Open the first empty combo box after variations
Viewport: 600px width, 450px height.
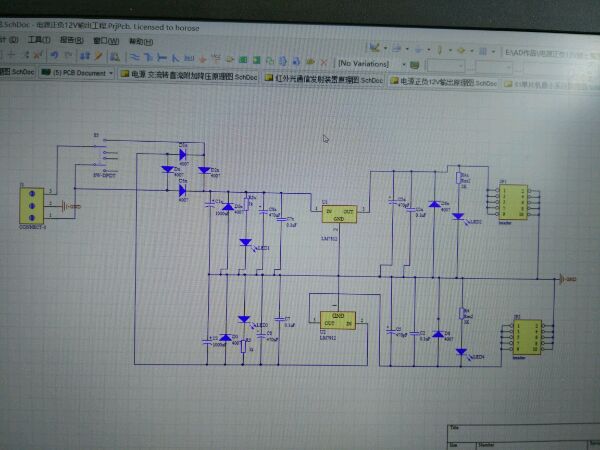pos(446,66)
